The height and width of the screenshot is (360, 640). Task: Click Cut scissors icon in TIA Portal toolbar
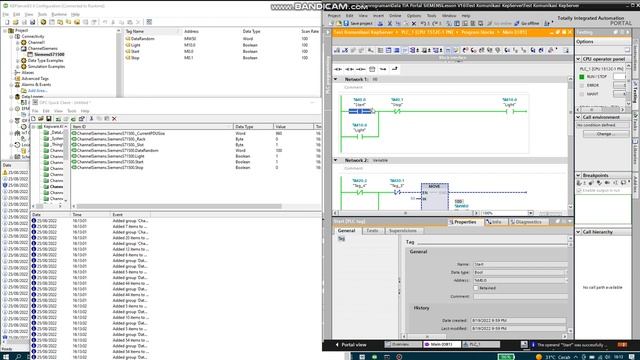(389, 24)
